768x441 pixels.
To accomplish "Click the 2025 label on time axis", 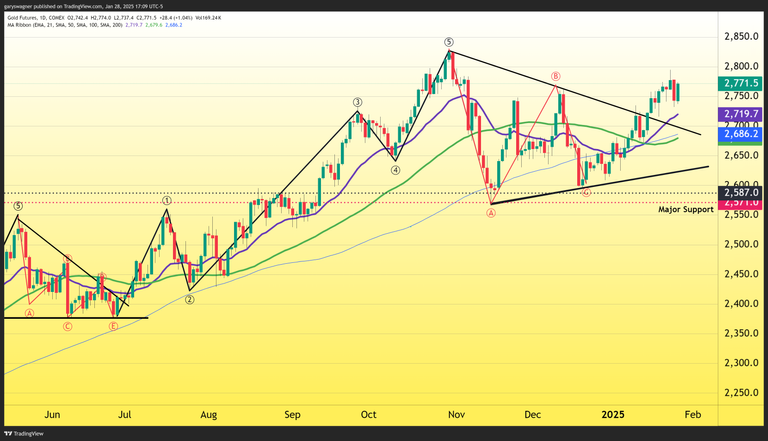I will click(x=612, y=412).
